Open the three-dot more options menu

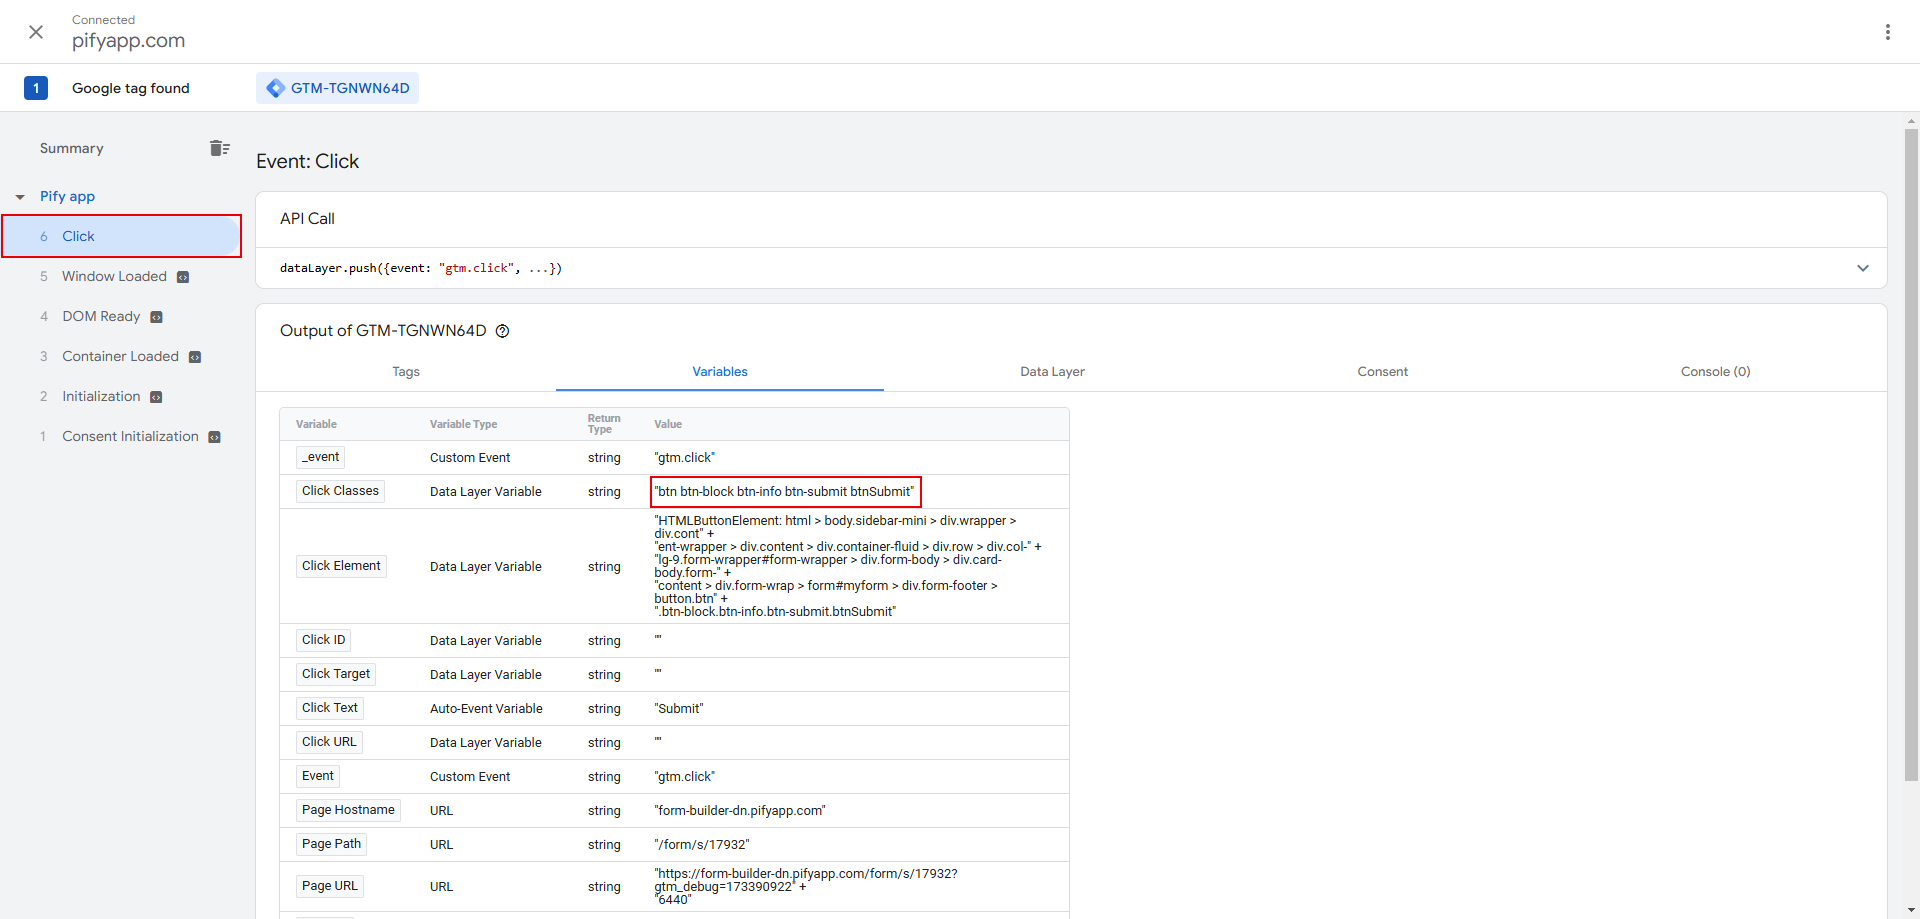click(x=1888, y=32)
